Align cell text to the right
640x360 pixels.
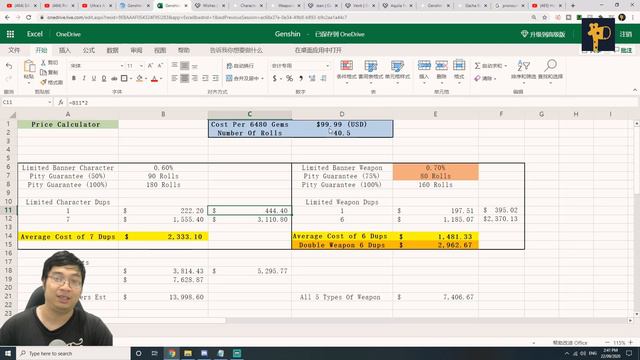coord(195,78)
